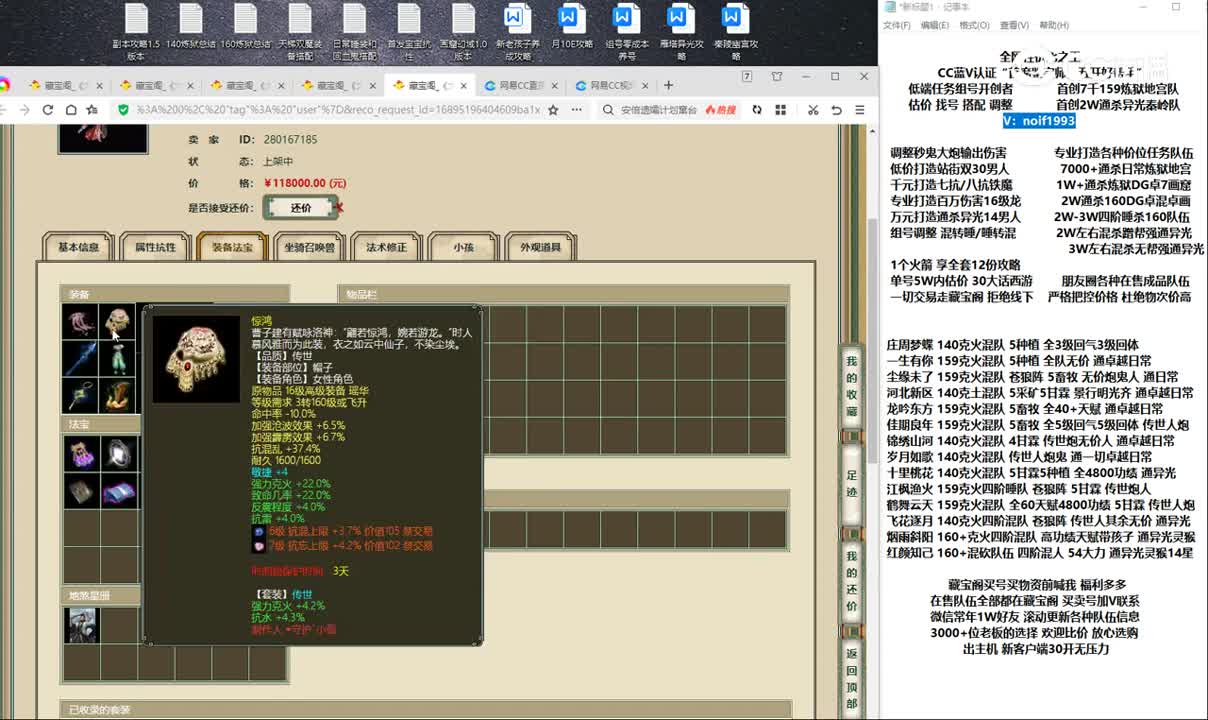Screen dimensions: 1208x720
Task: Open desktop file 天稀双魔装备搭配
Action: [x=300, y=32]
